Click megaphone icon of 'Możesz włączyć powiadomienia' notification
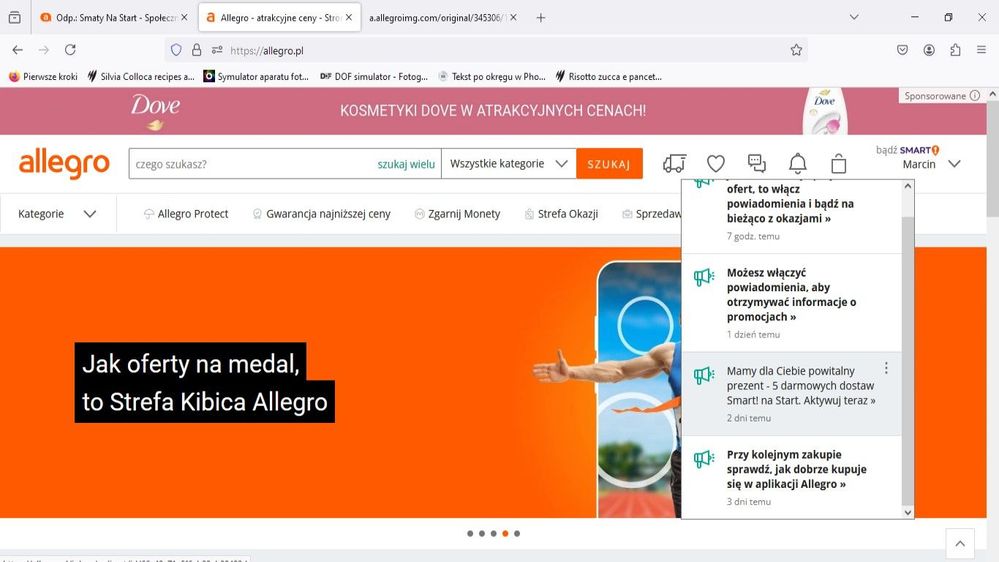 (x=704, y=277)
